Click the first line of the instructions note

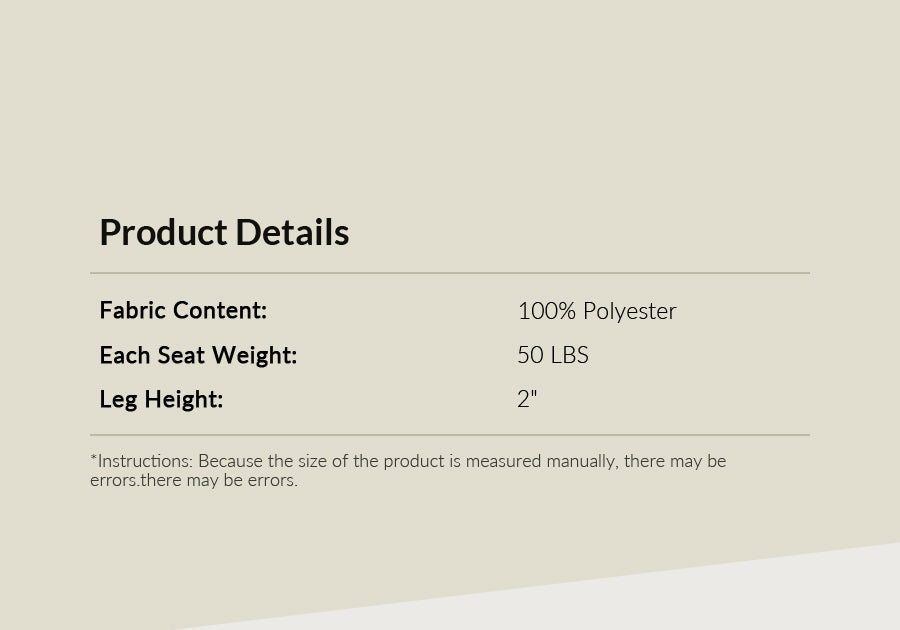point(408,461)
